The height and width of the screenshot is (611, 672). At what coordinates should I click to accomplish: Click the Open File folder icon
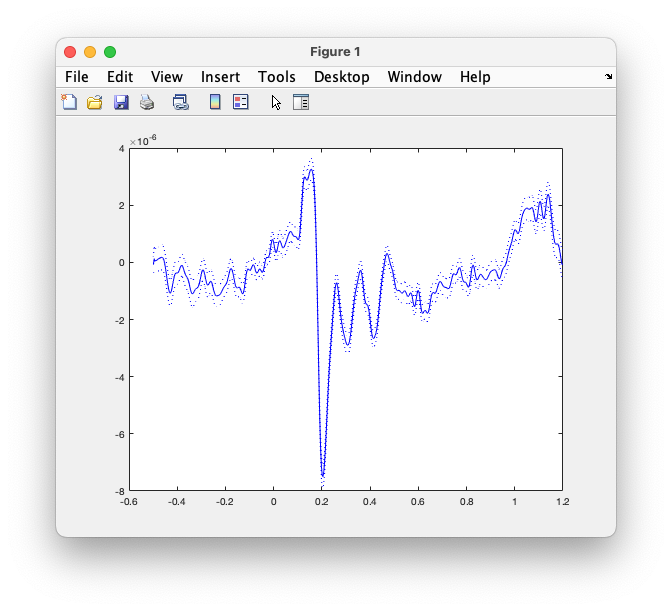pos(95,102)
